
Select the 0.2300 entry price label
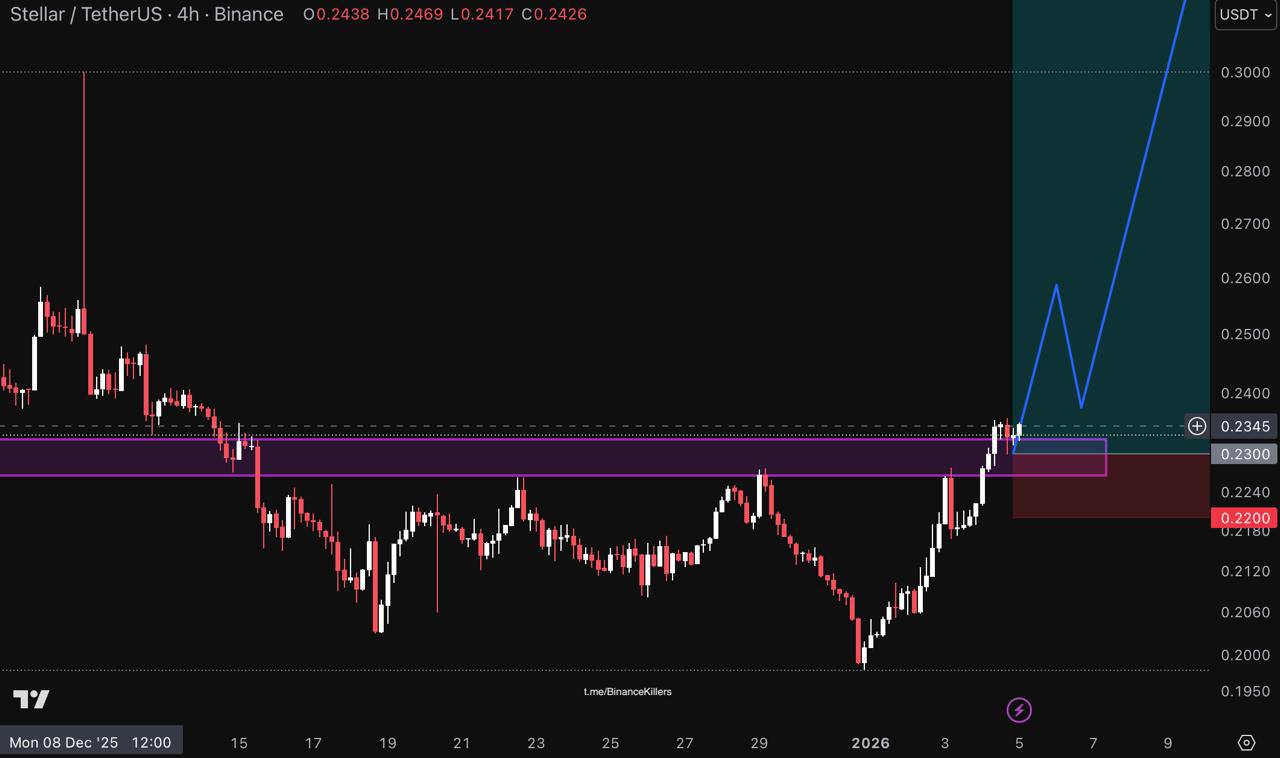point(1245,454)
